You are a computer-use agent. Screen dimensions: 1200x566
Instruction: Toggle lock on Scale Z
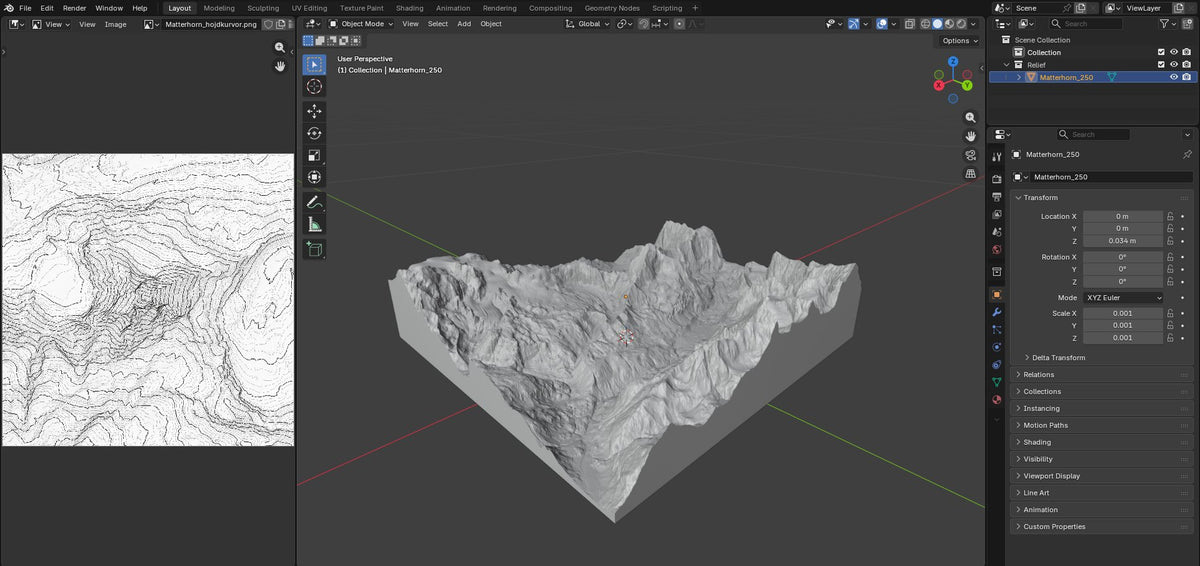pos(1170,338)
